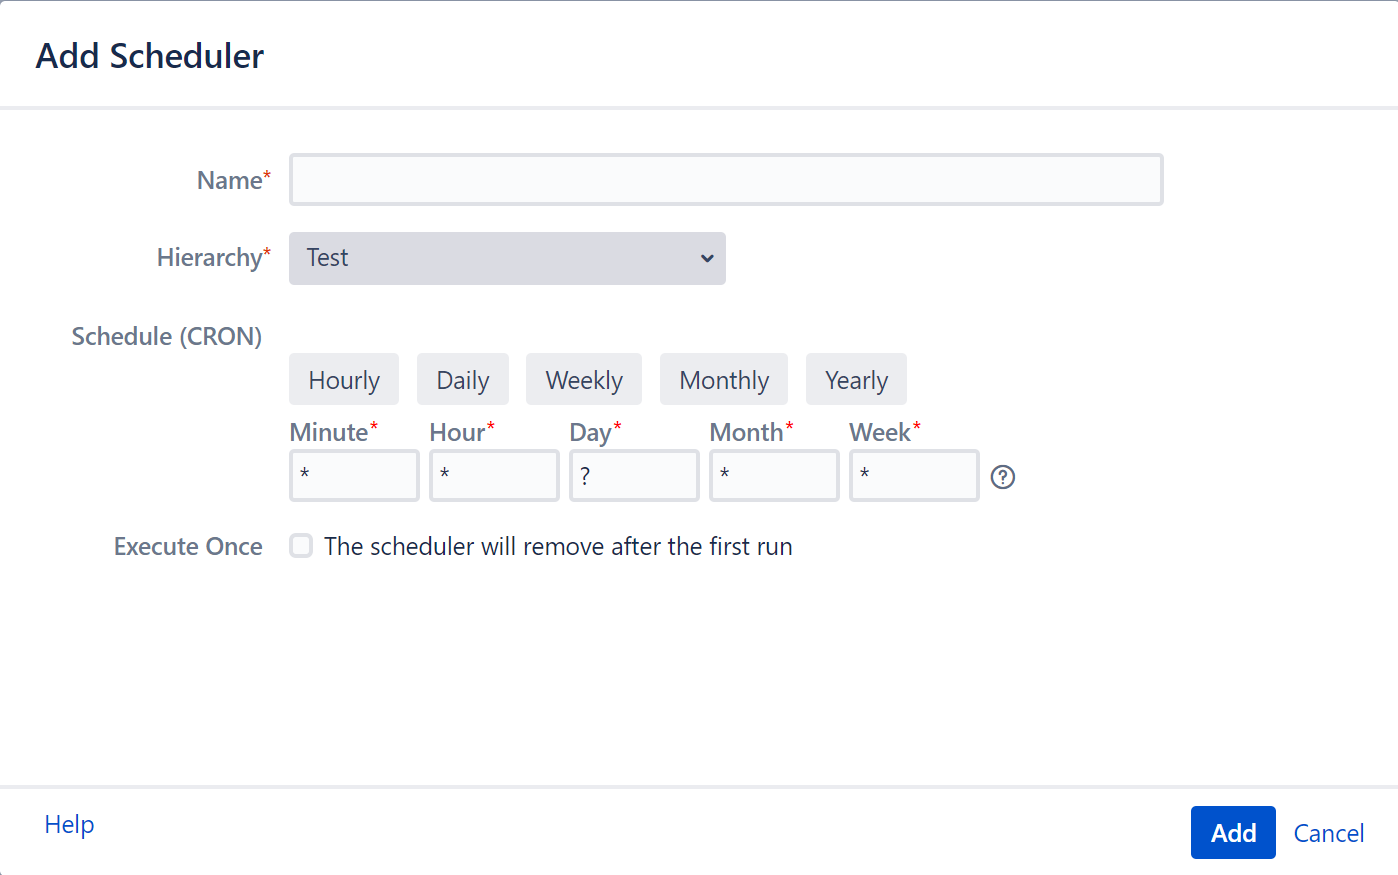Click the Month CRON field

(774, 476)
